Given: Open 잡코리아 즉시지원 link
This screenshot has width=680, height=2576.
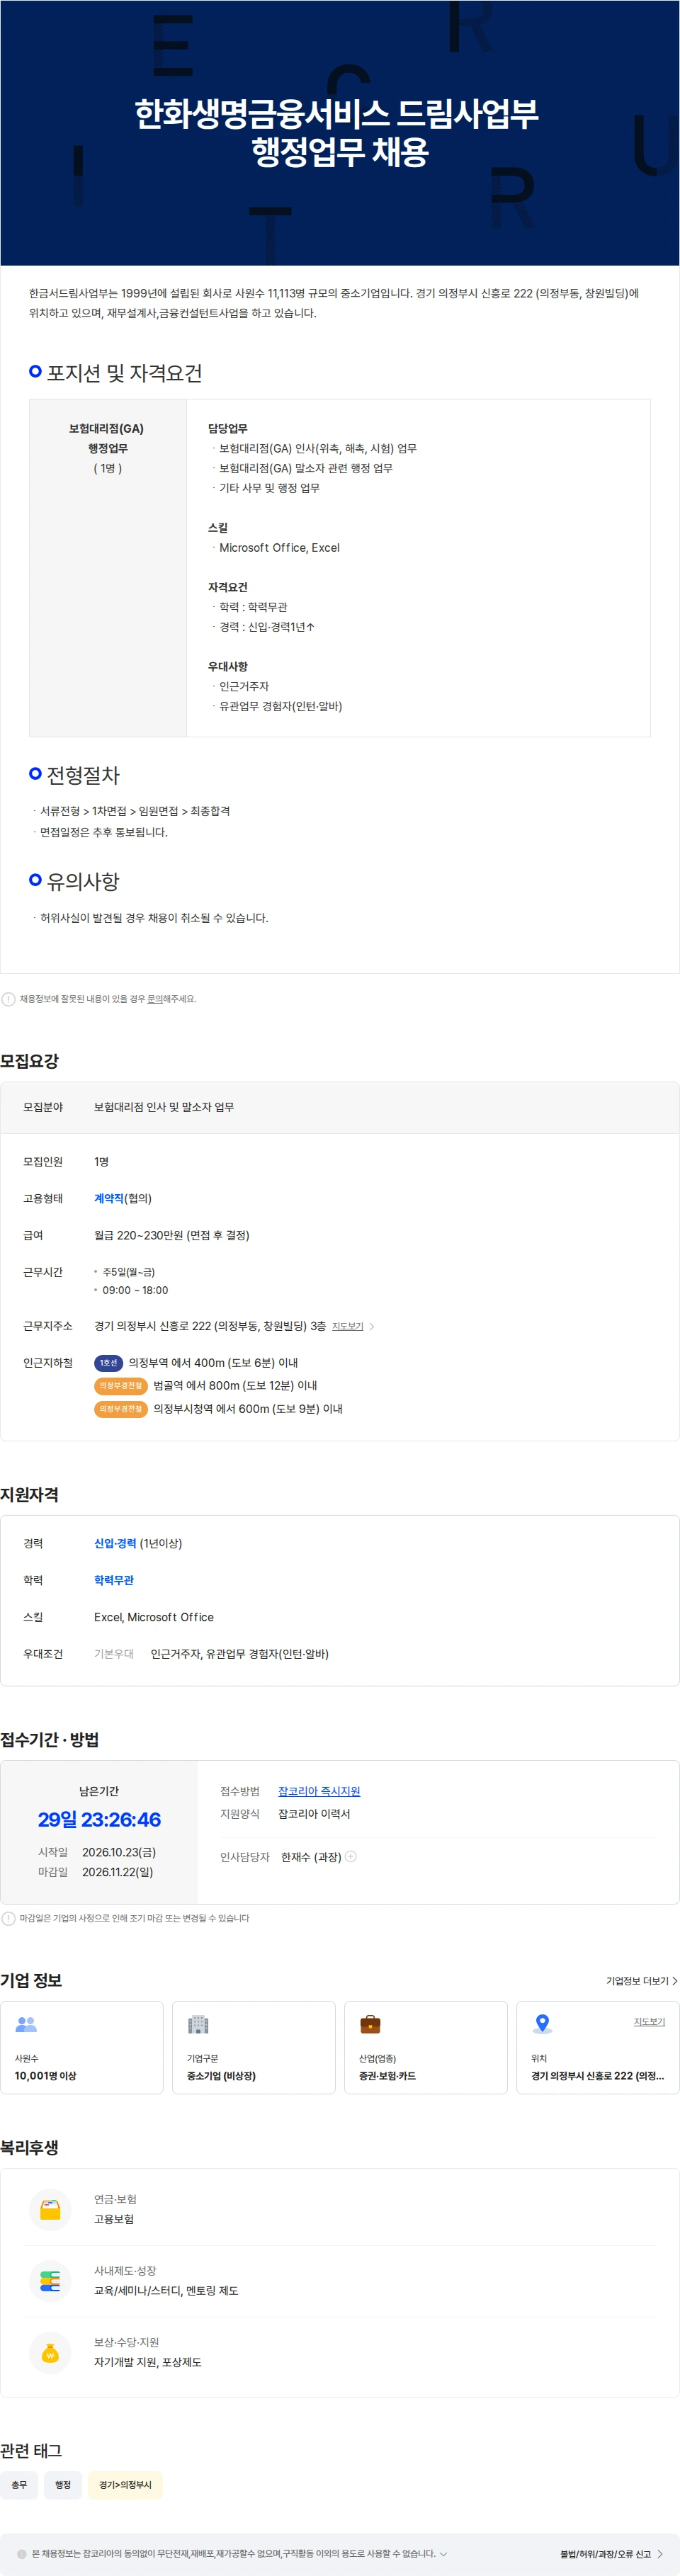Looking at the screenshot, I should pos(319,1791).
